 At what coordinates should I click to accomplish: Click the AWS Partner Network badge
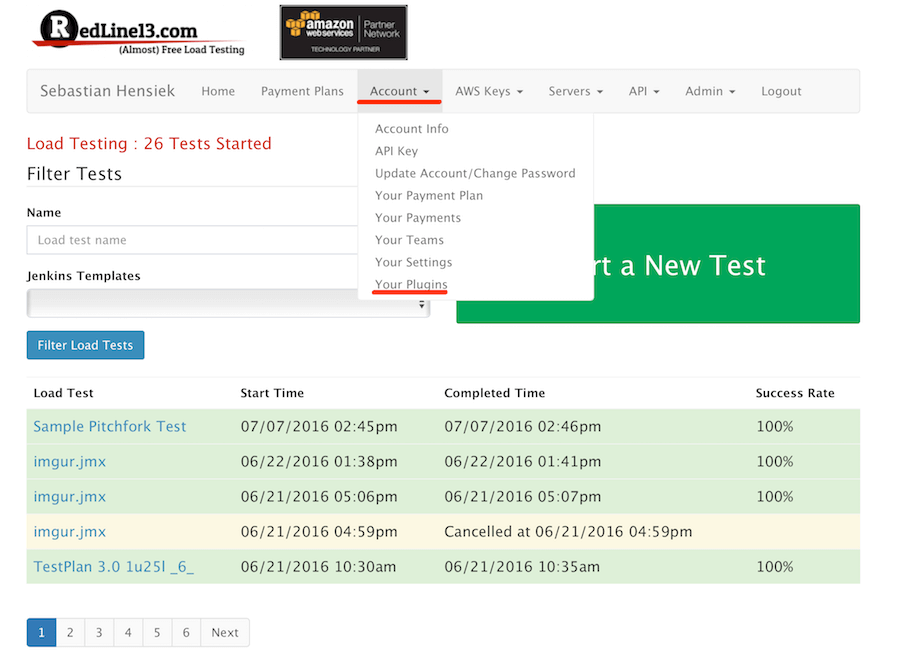pyautogui.click(x=343, y=32)
